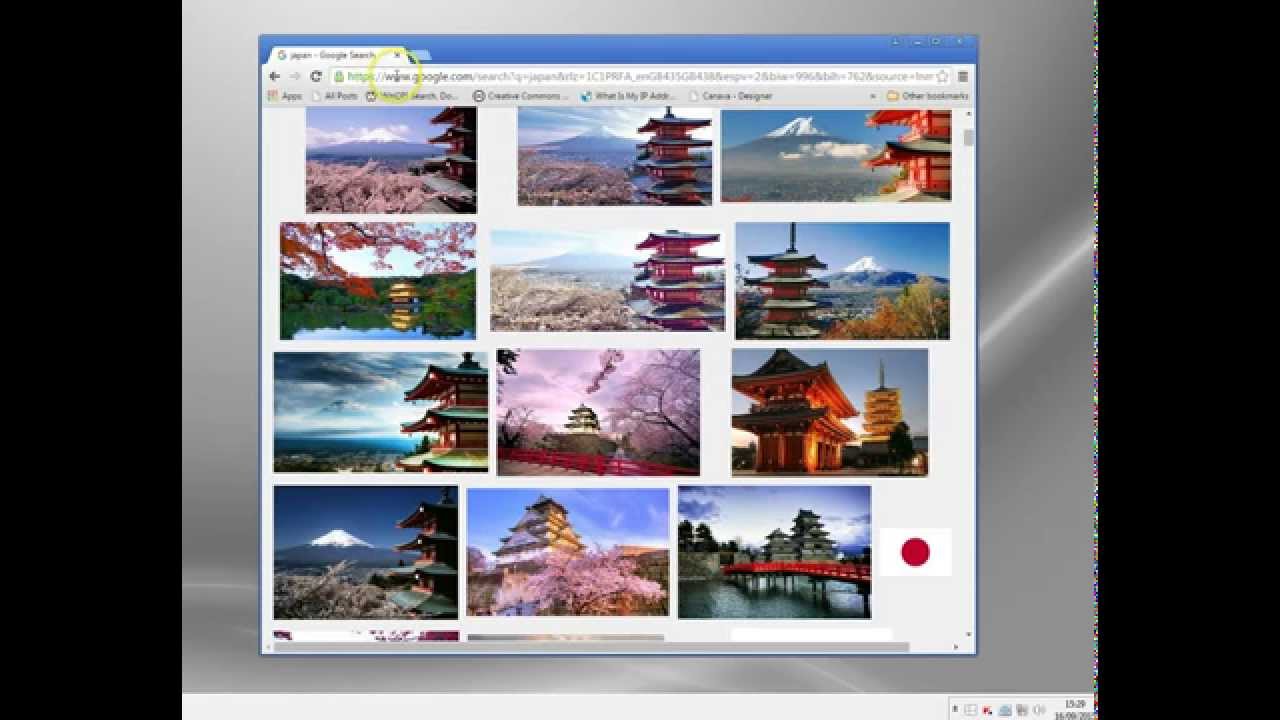Open the image with pagoda left of Fuji
Viewport: 1280px width, 720px height.
click(842, 281)
